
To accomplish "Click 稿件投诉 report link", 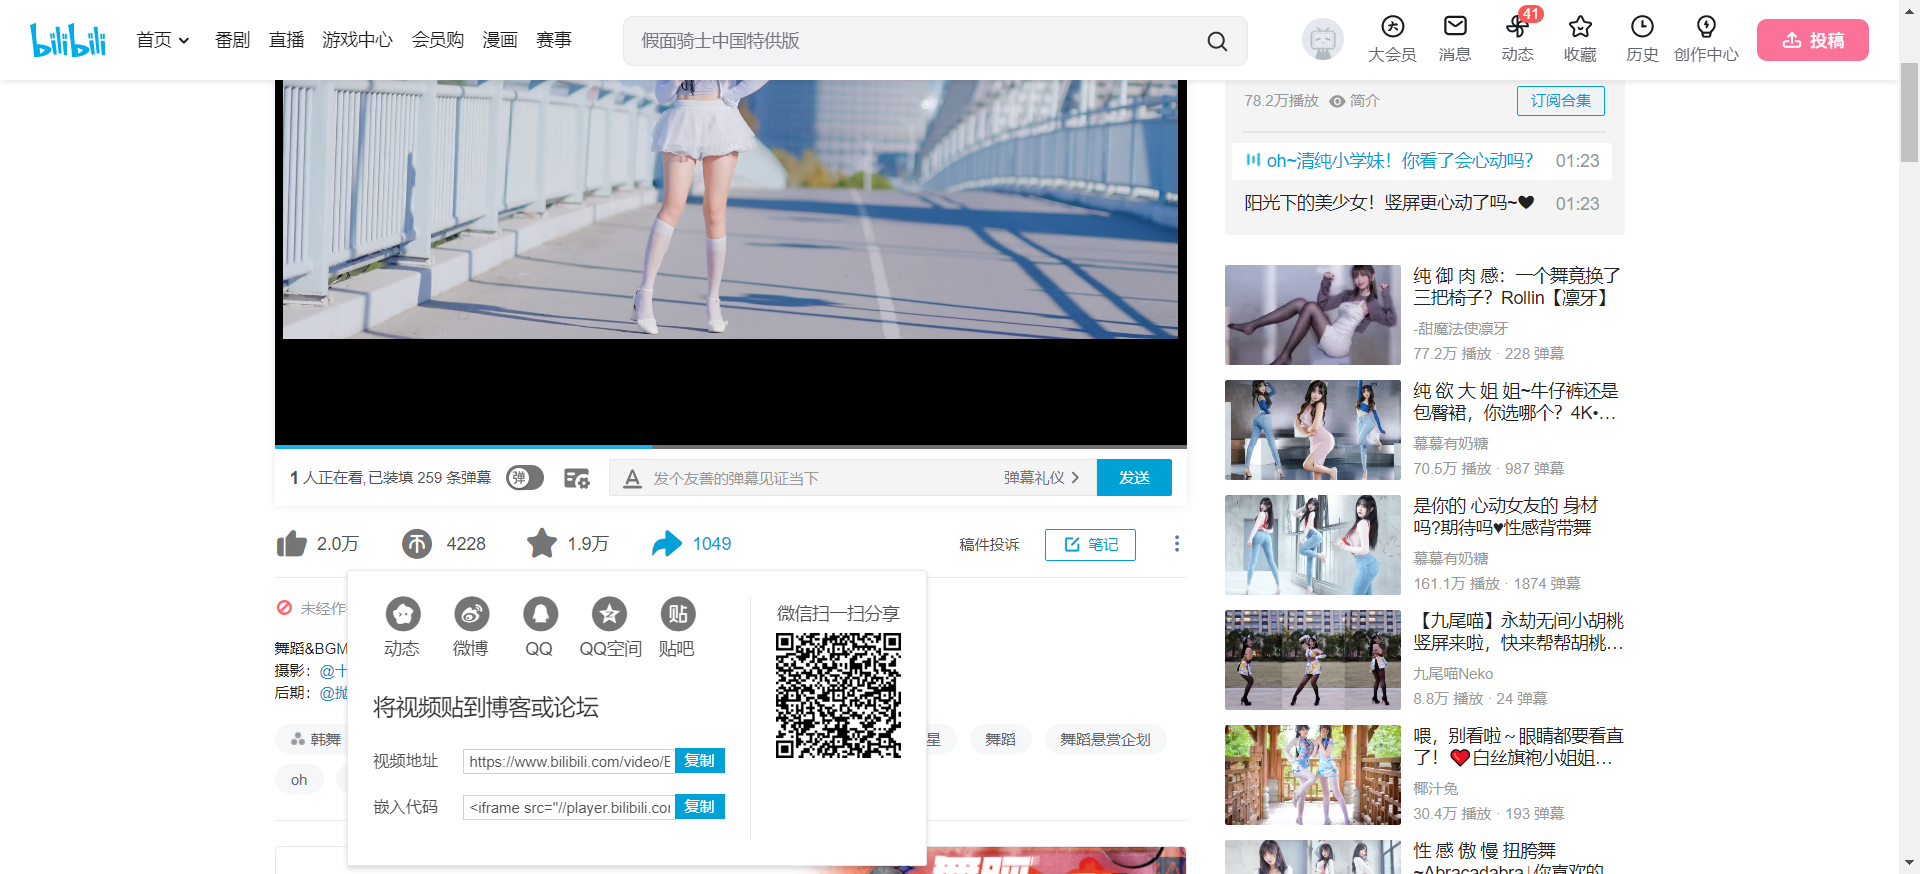I will (989, 544).
